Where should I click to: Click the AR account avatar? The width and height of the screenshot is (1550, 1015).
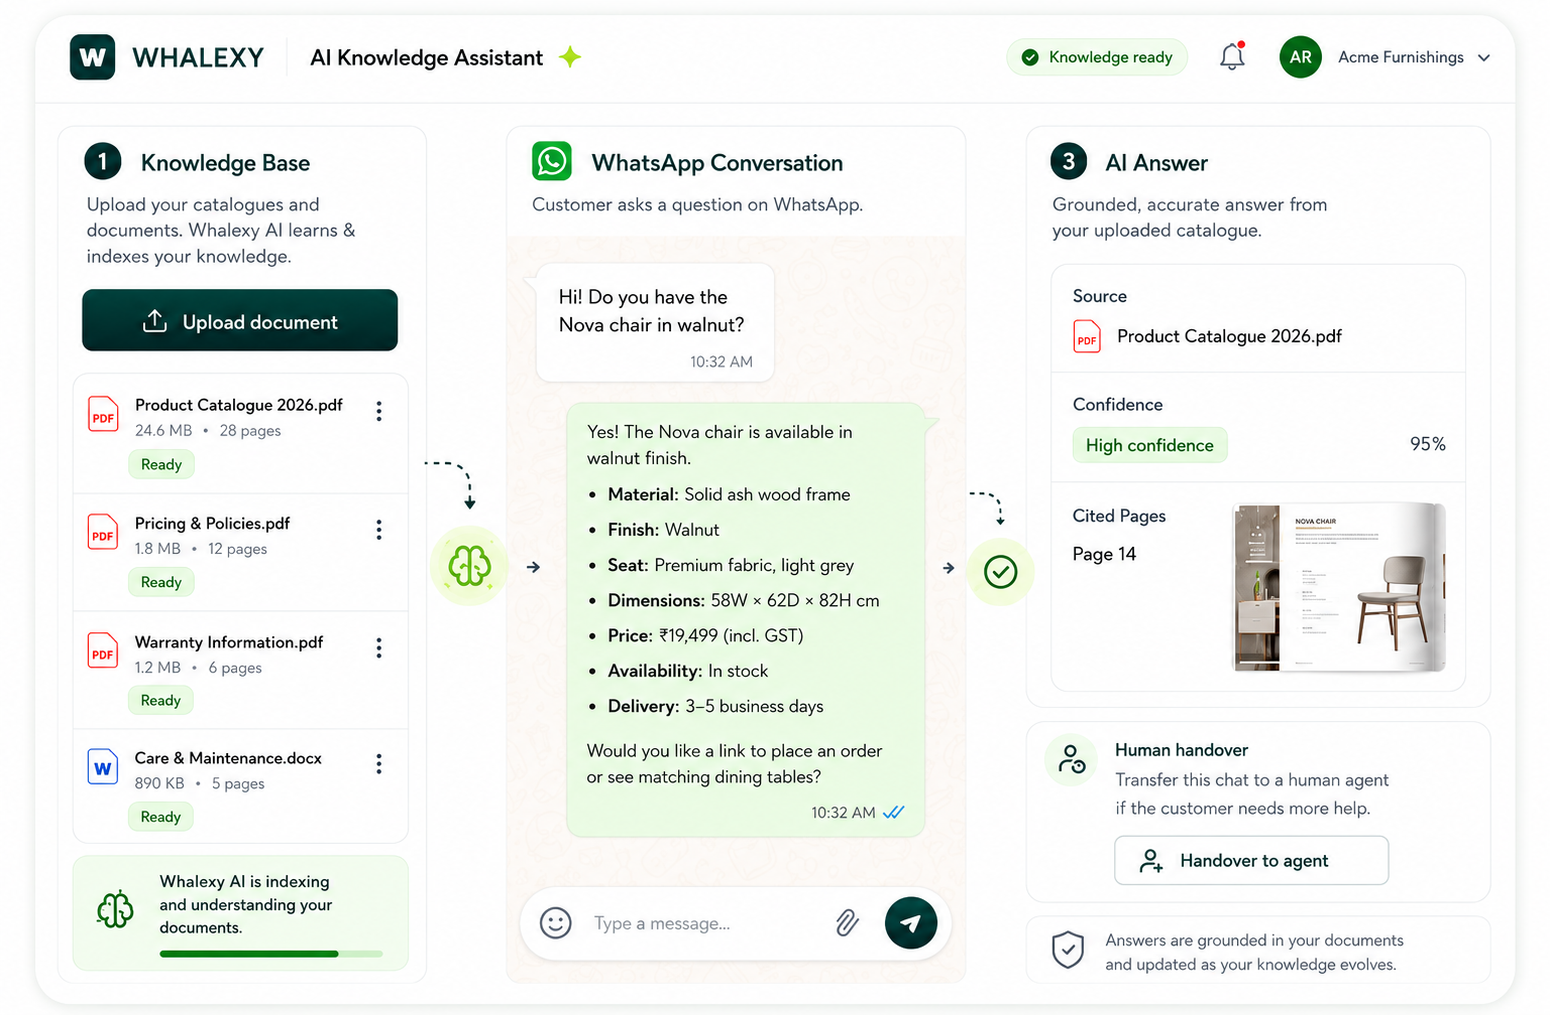point(1300,57)
